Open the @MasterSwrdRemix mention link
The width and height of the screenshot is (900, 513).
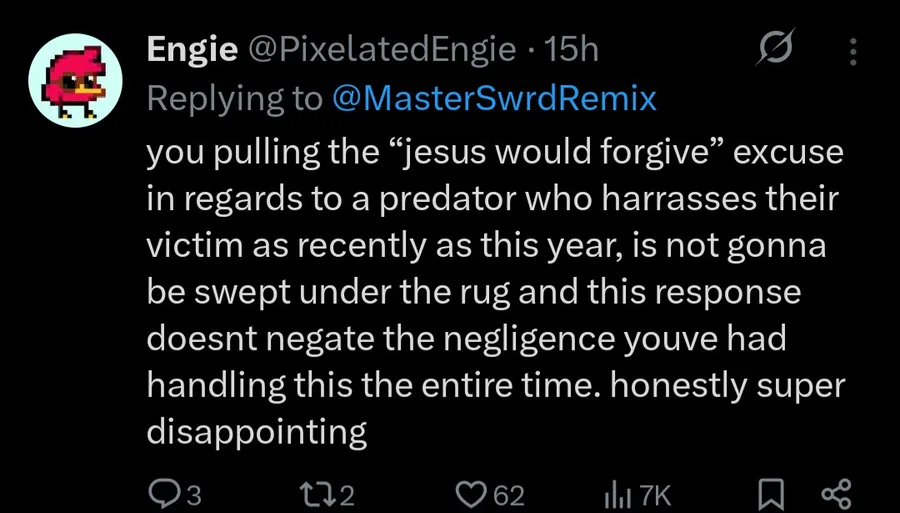[491, 98]
